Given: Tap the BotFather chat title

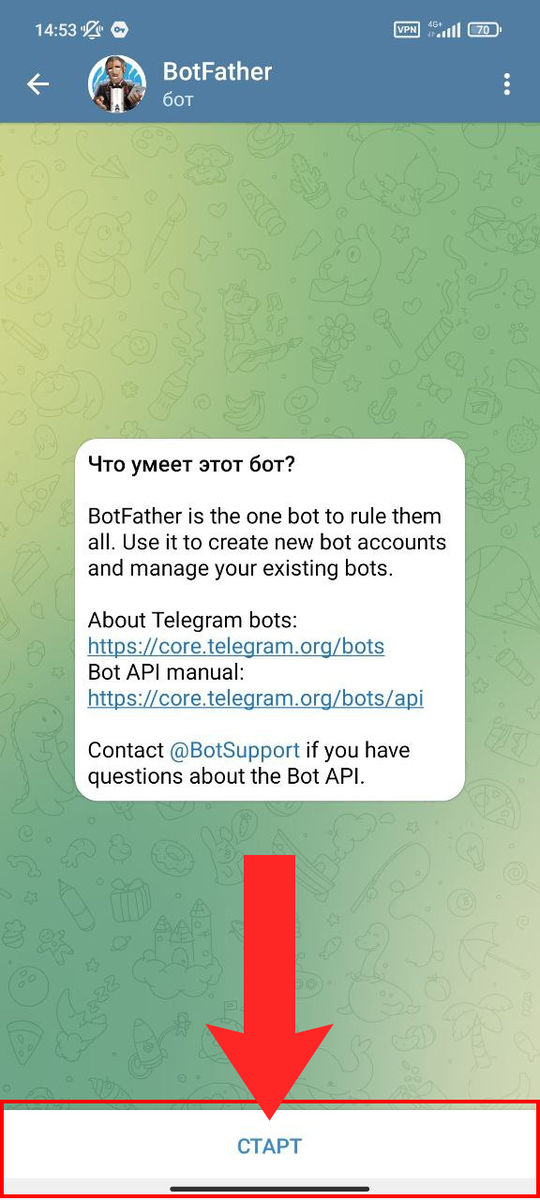Looking at the screenshot, I should coord(217,72).
